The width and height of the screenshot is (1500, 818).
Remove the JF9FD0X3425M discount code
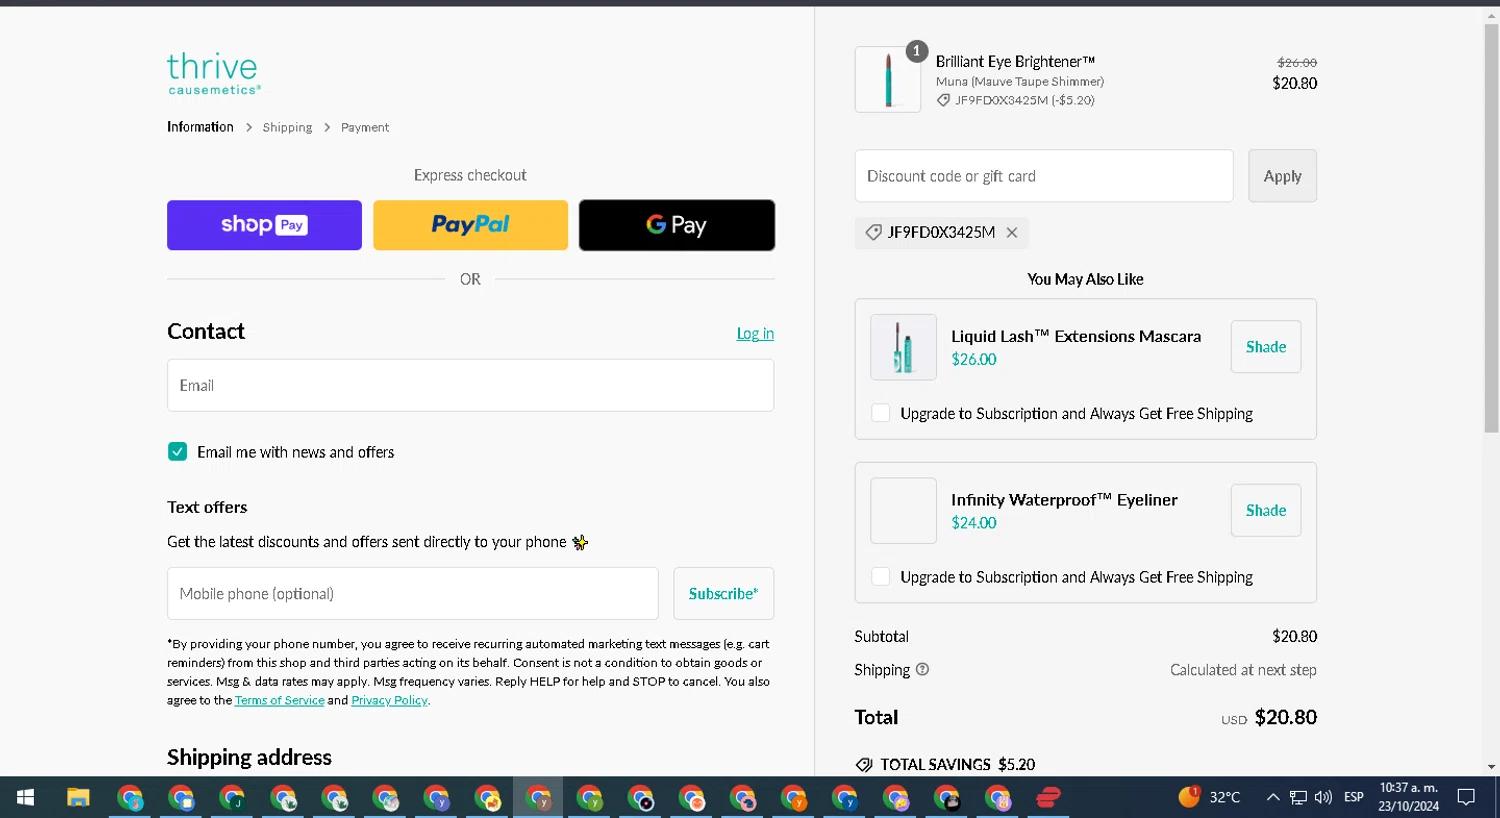click(1012, 233)
